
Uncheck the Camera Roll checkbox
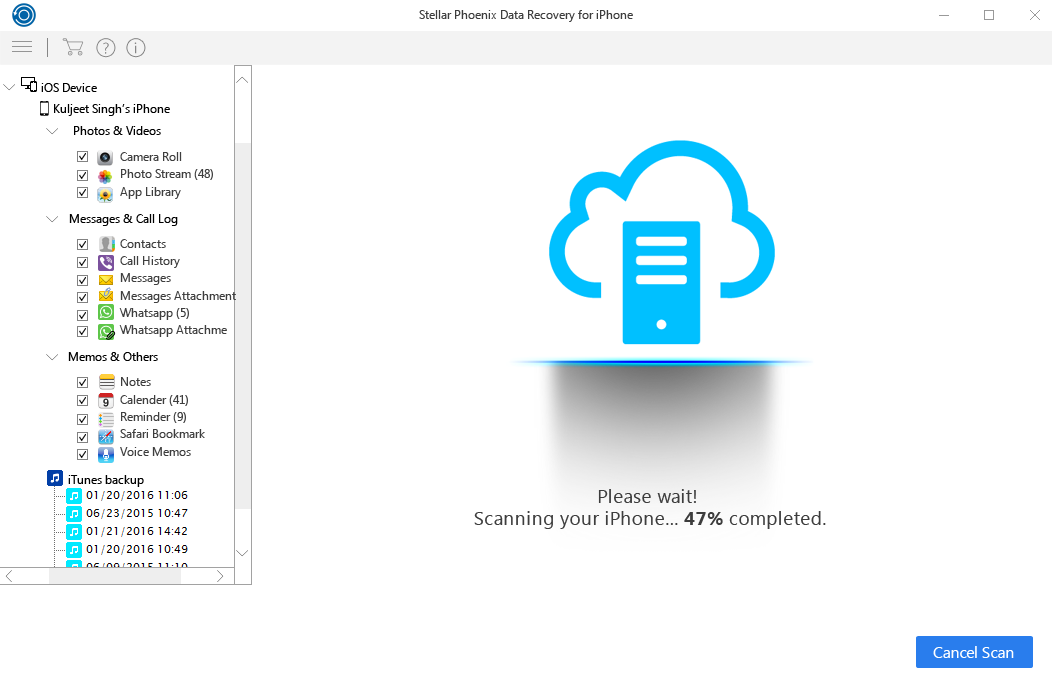pos(83,157)
